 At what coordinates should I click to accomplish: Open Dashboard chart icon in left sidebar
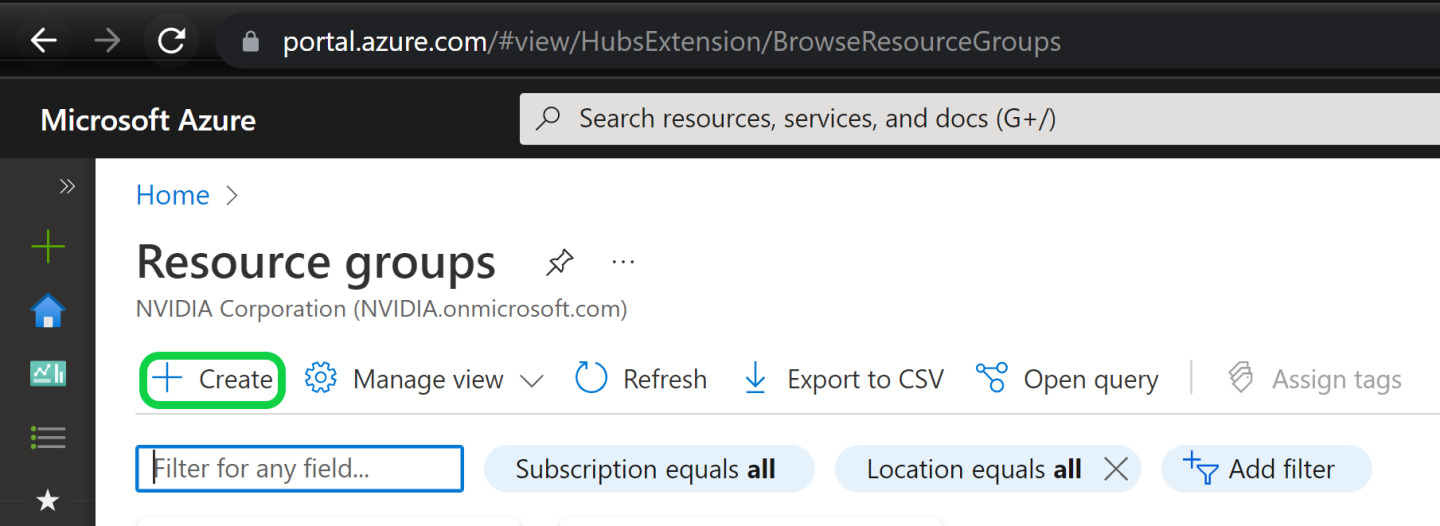point(48,374)
